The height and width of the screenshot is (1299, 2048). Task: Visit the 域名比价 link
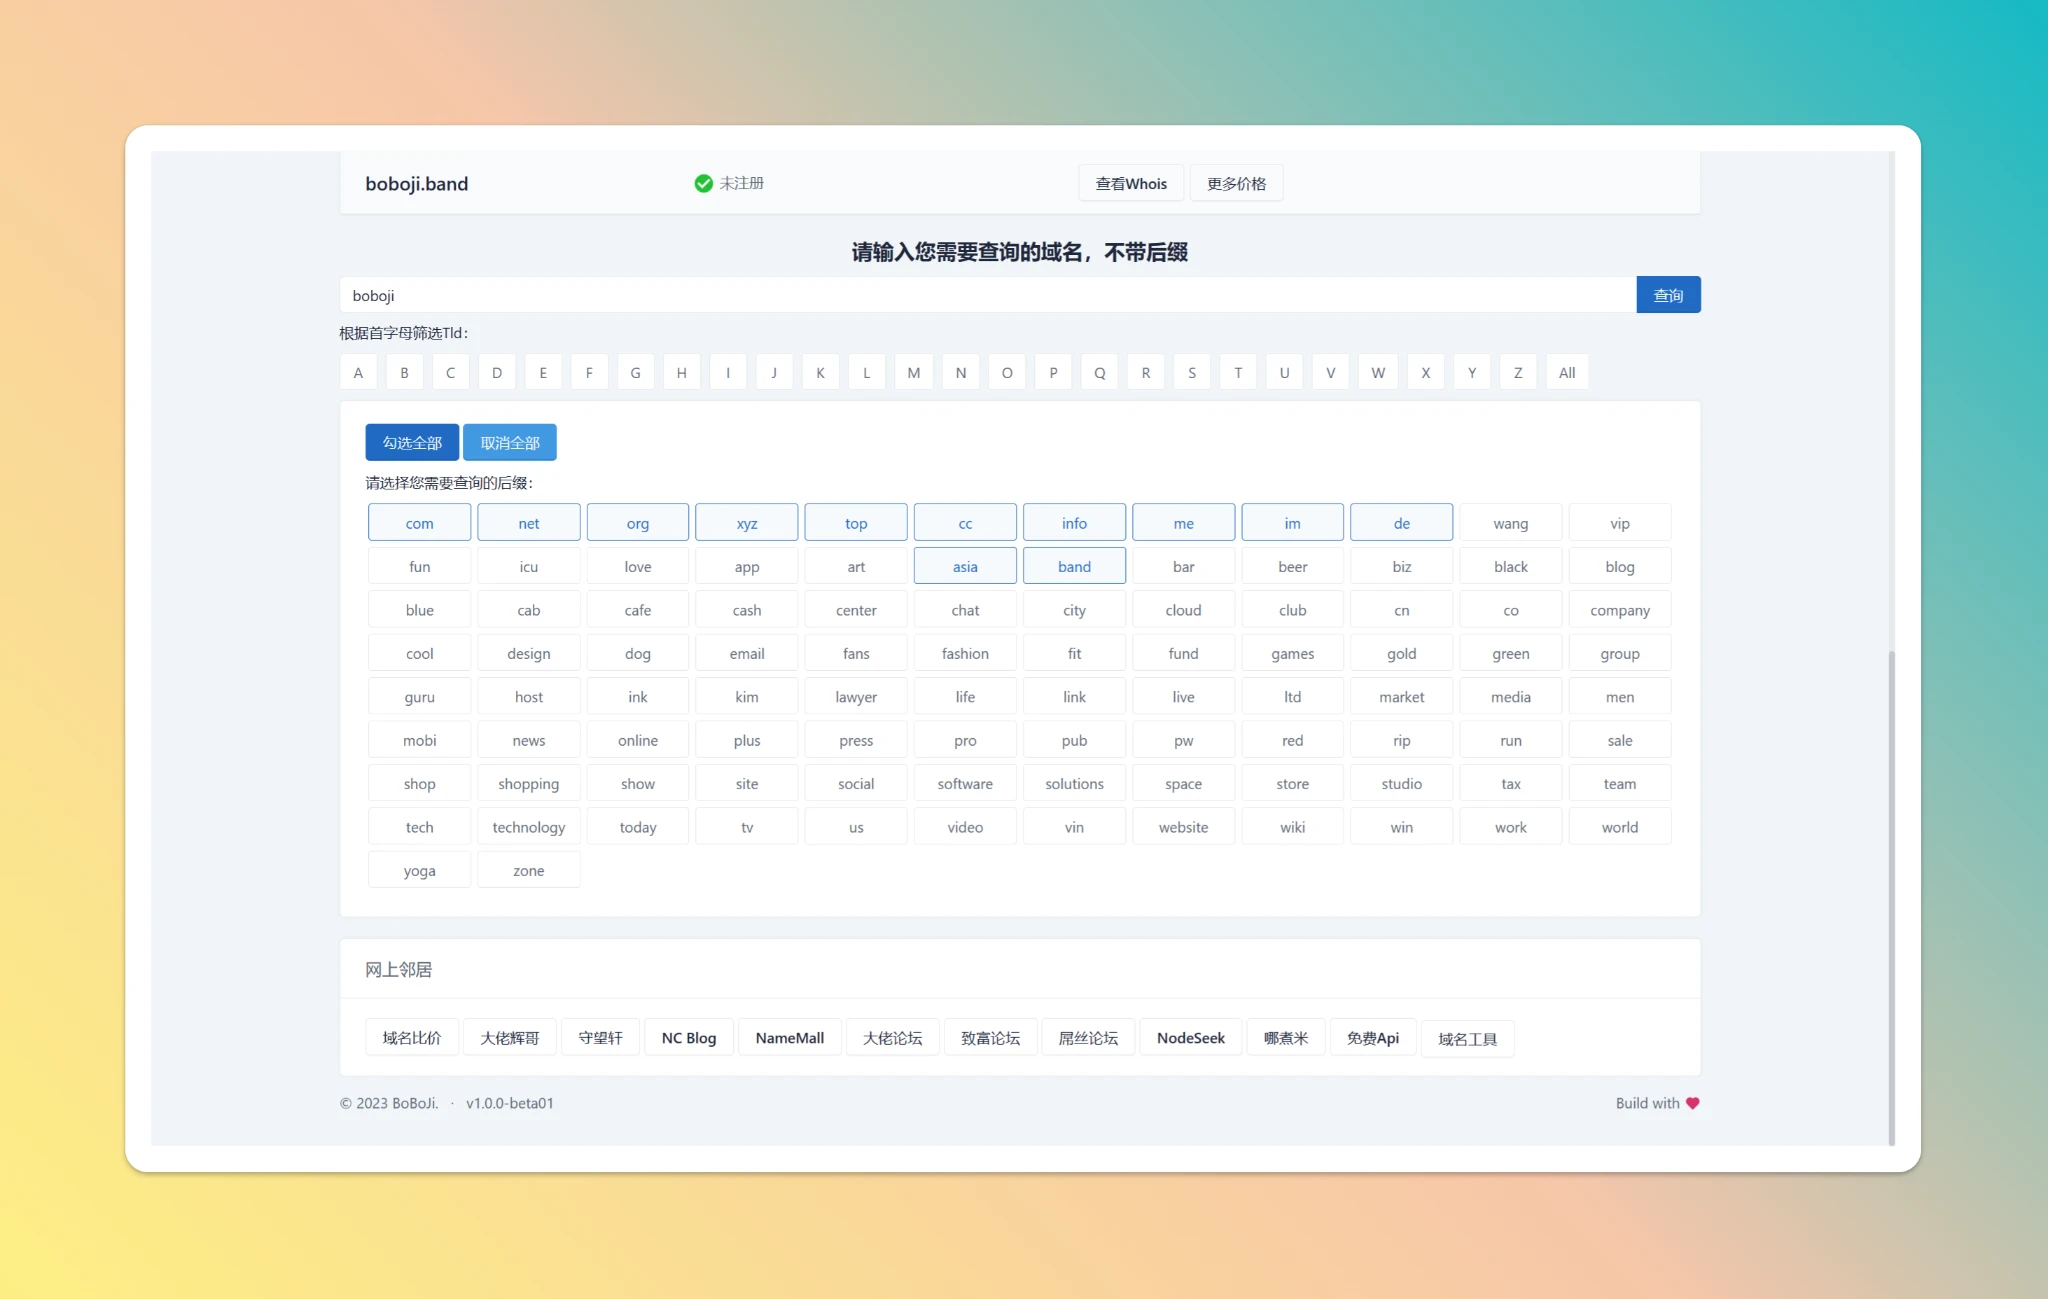click(412, 1038)
